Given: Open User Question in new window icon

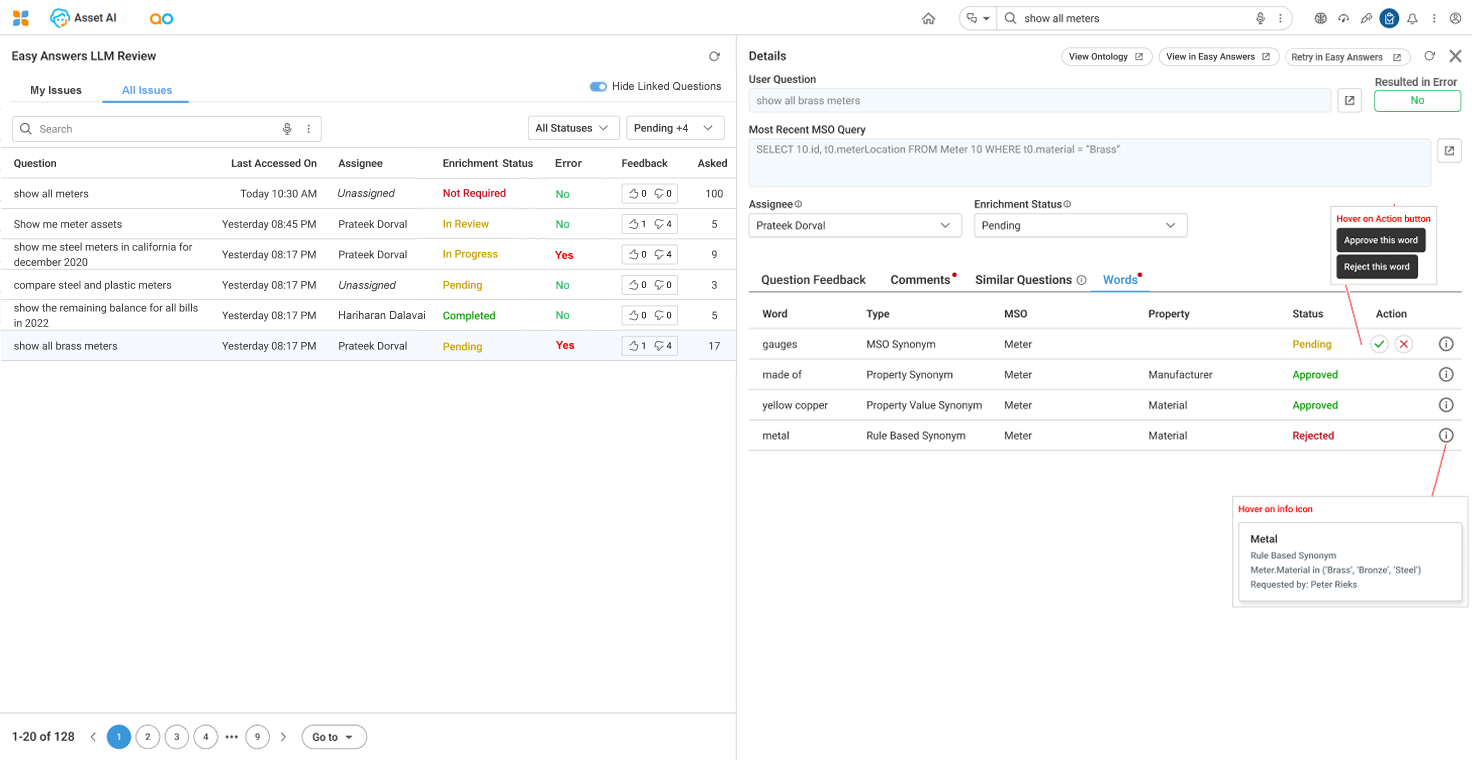Looking at the screenshot, I should click(1349, 101).
